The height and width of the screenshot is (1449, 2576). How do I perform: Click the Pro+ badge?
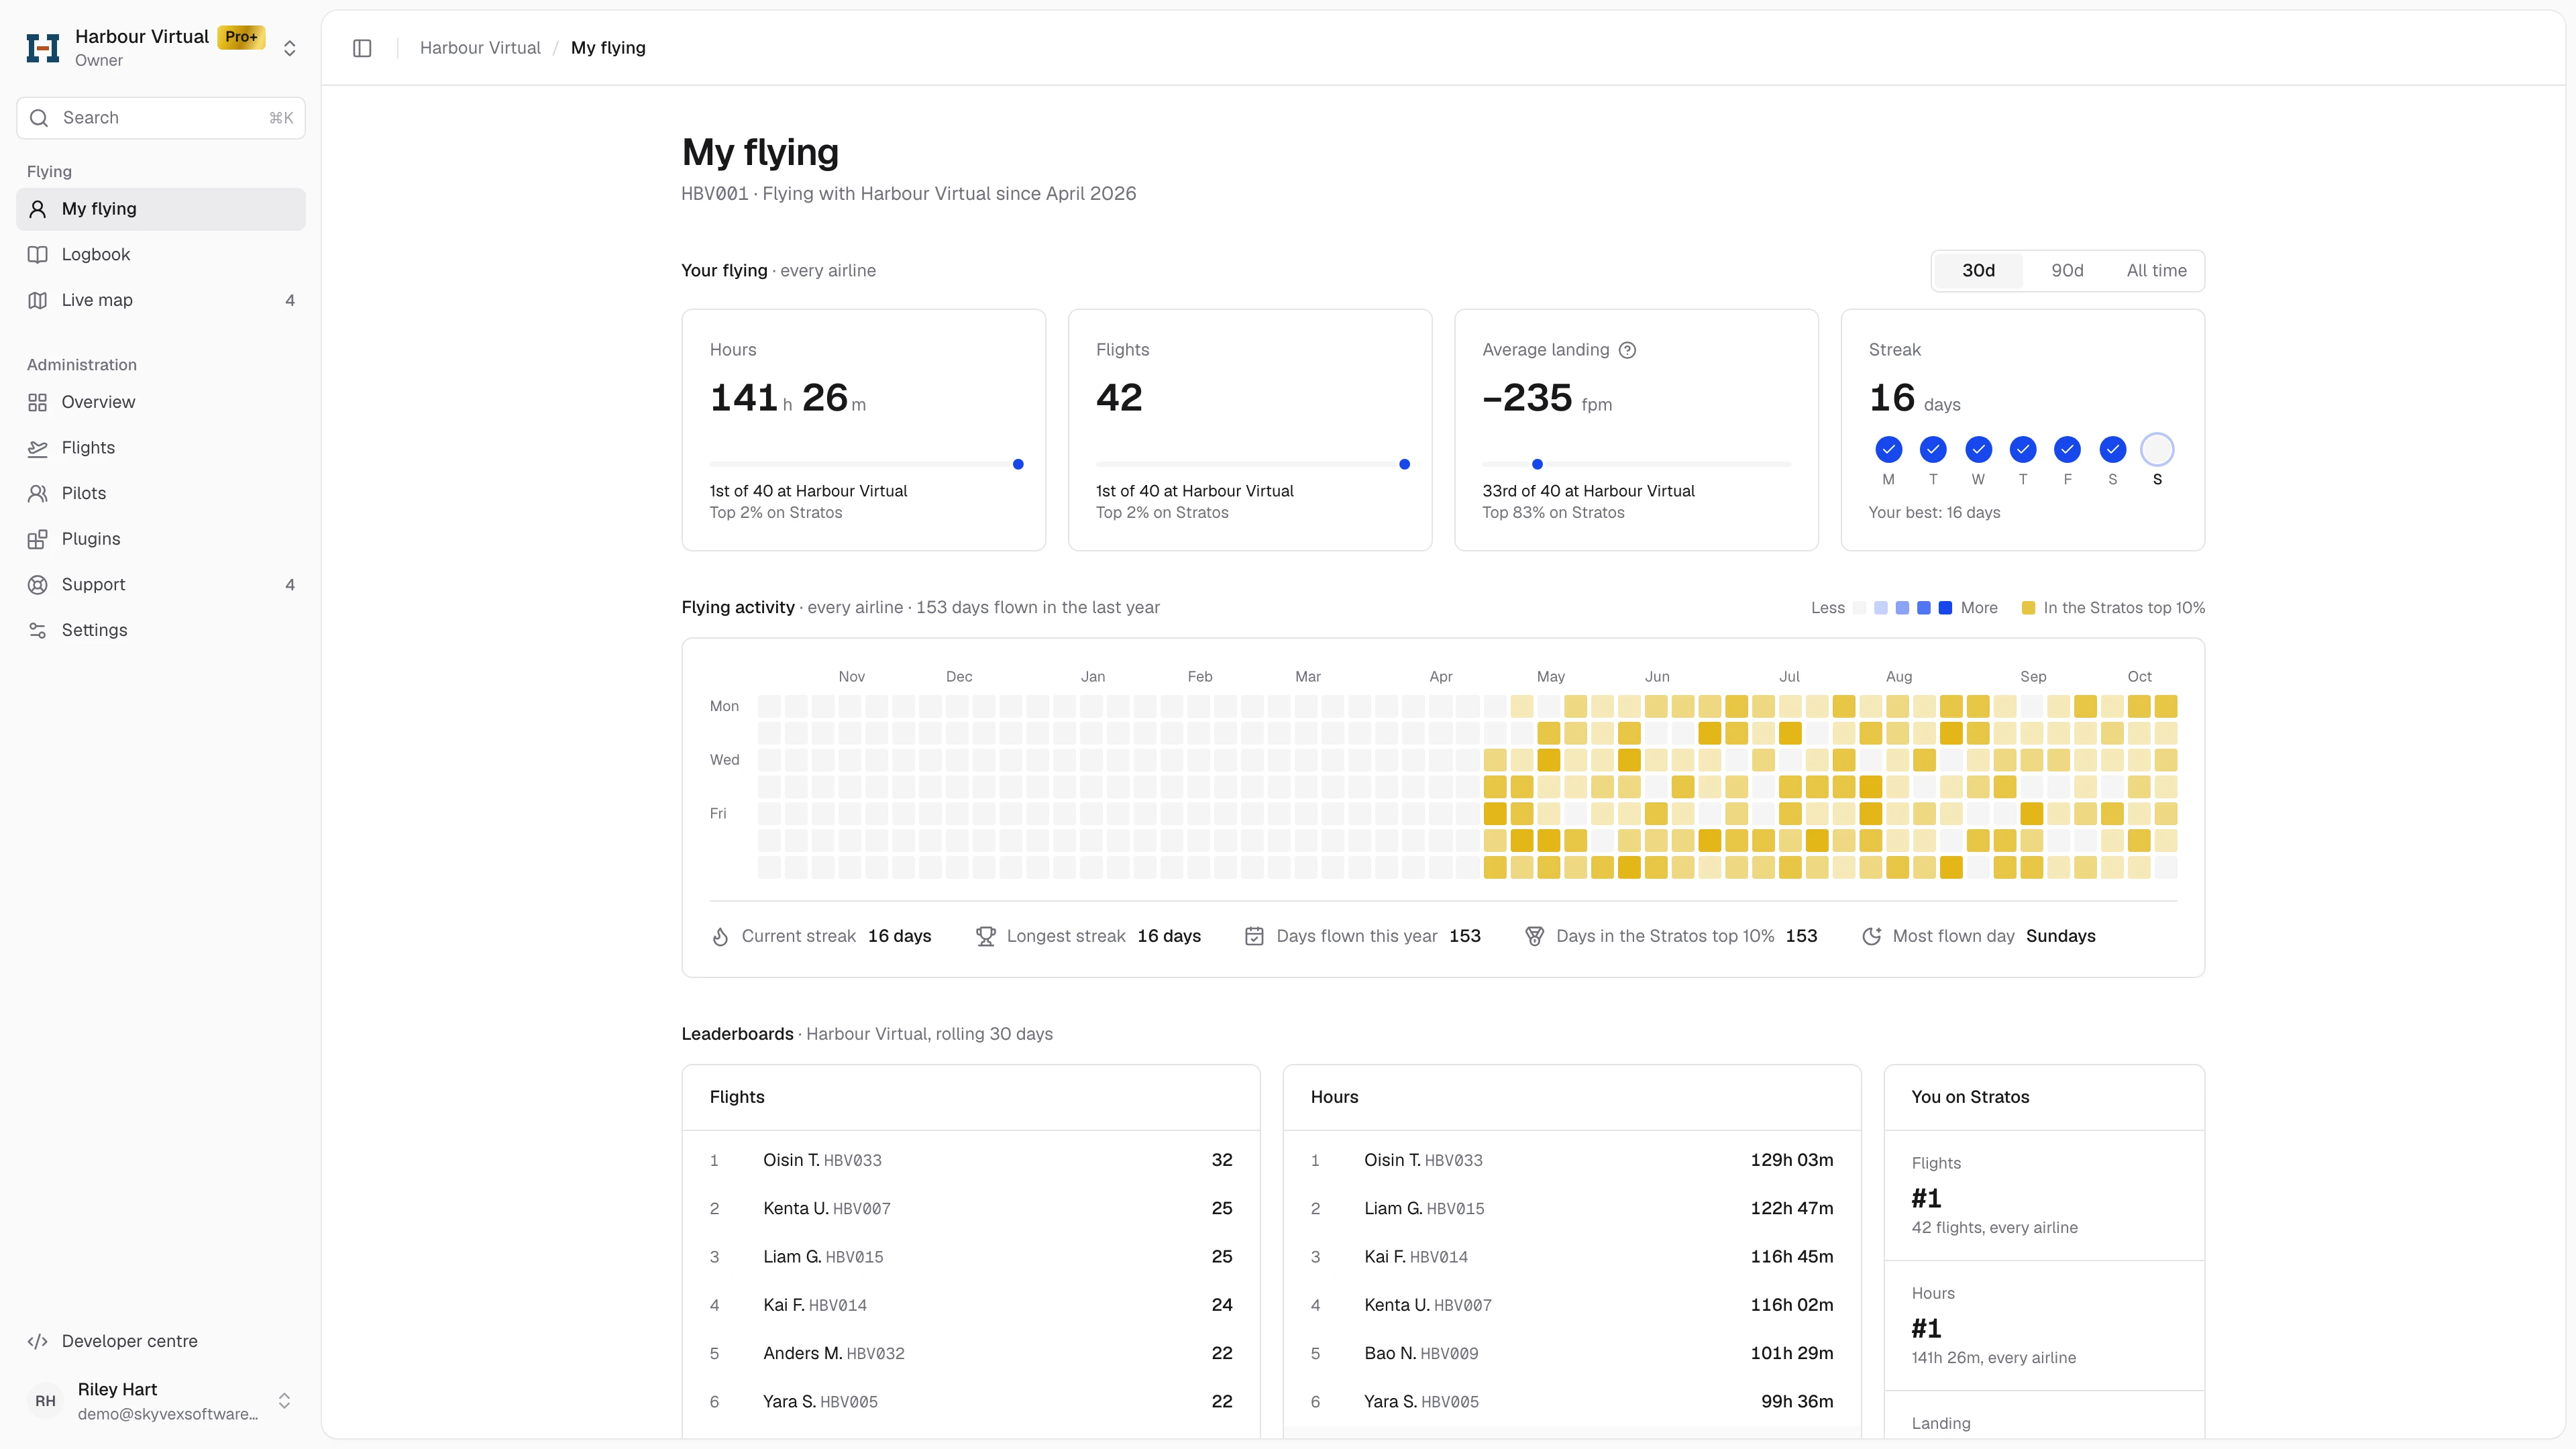click(241, 37)
